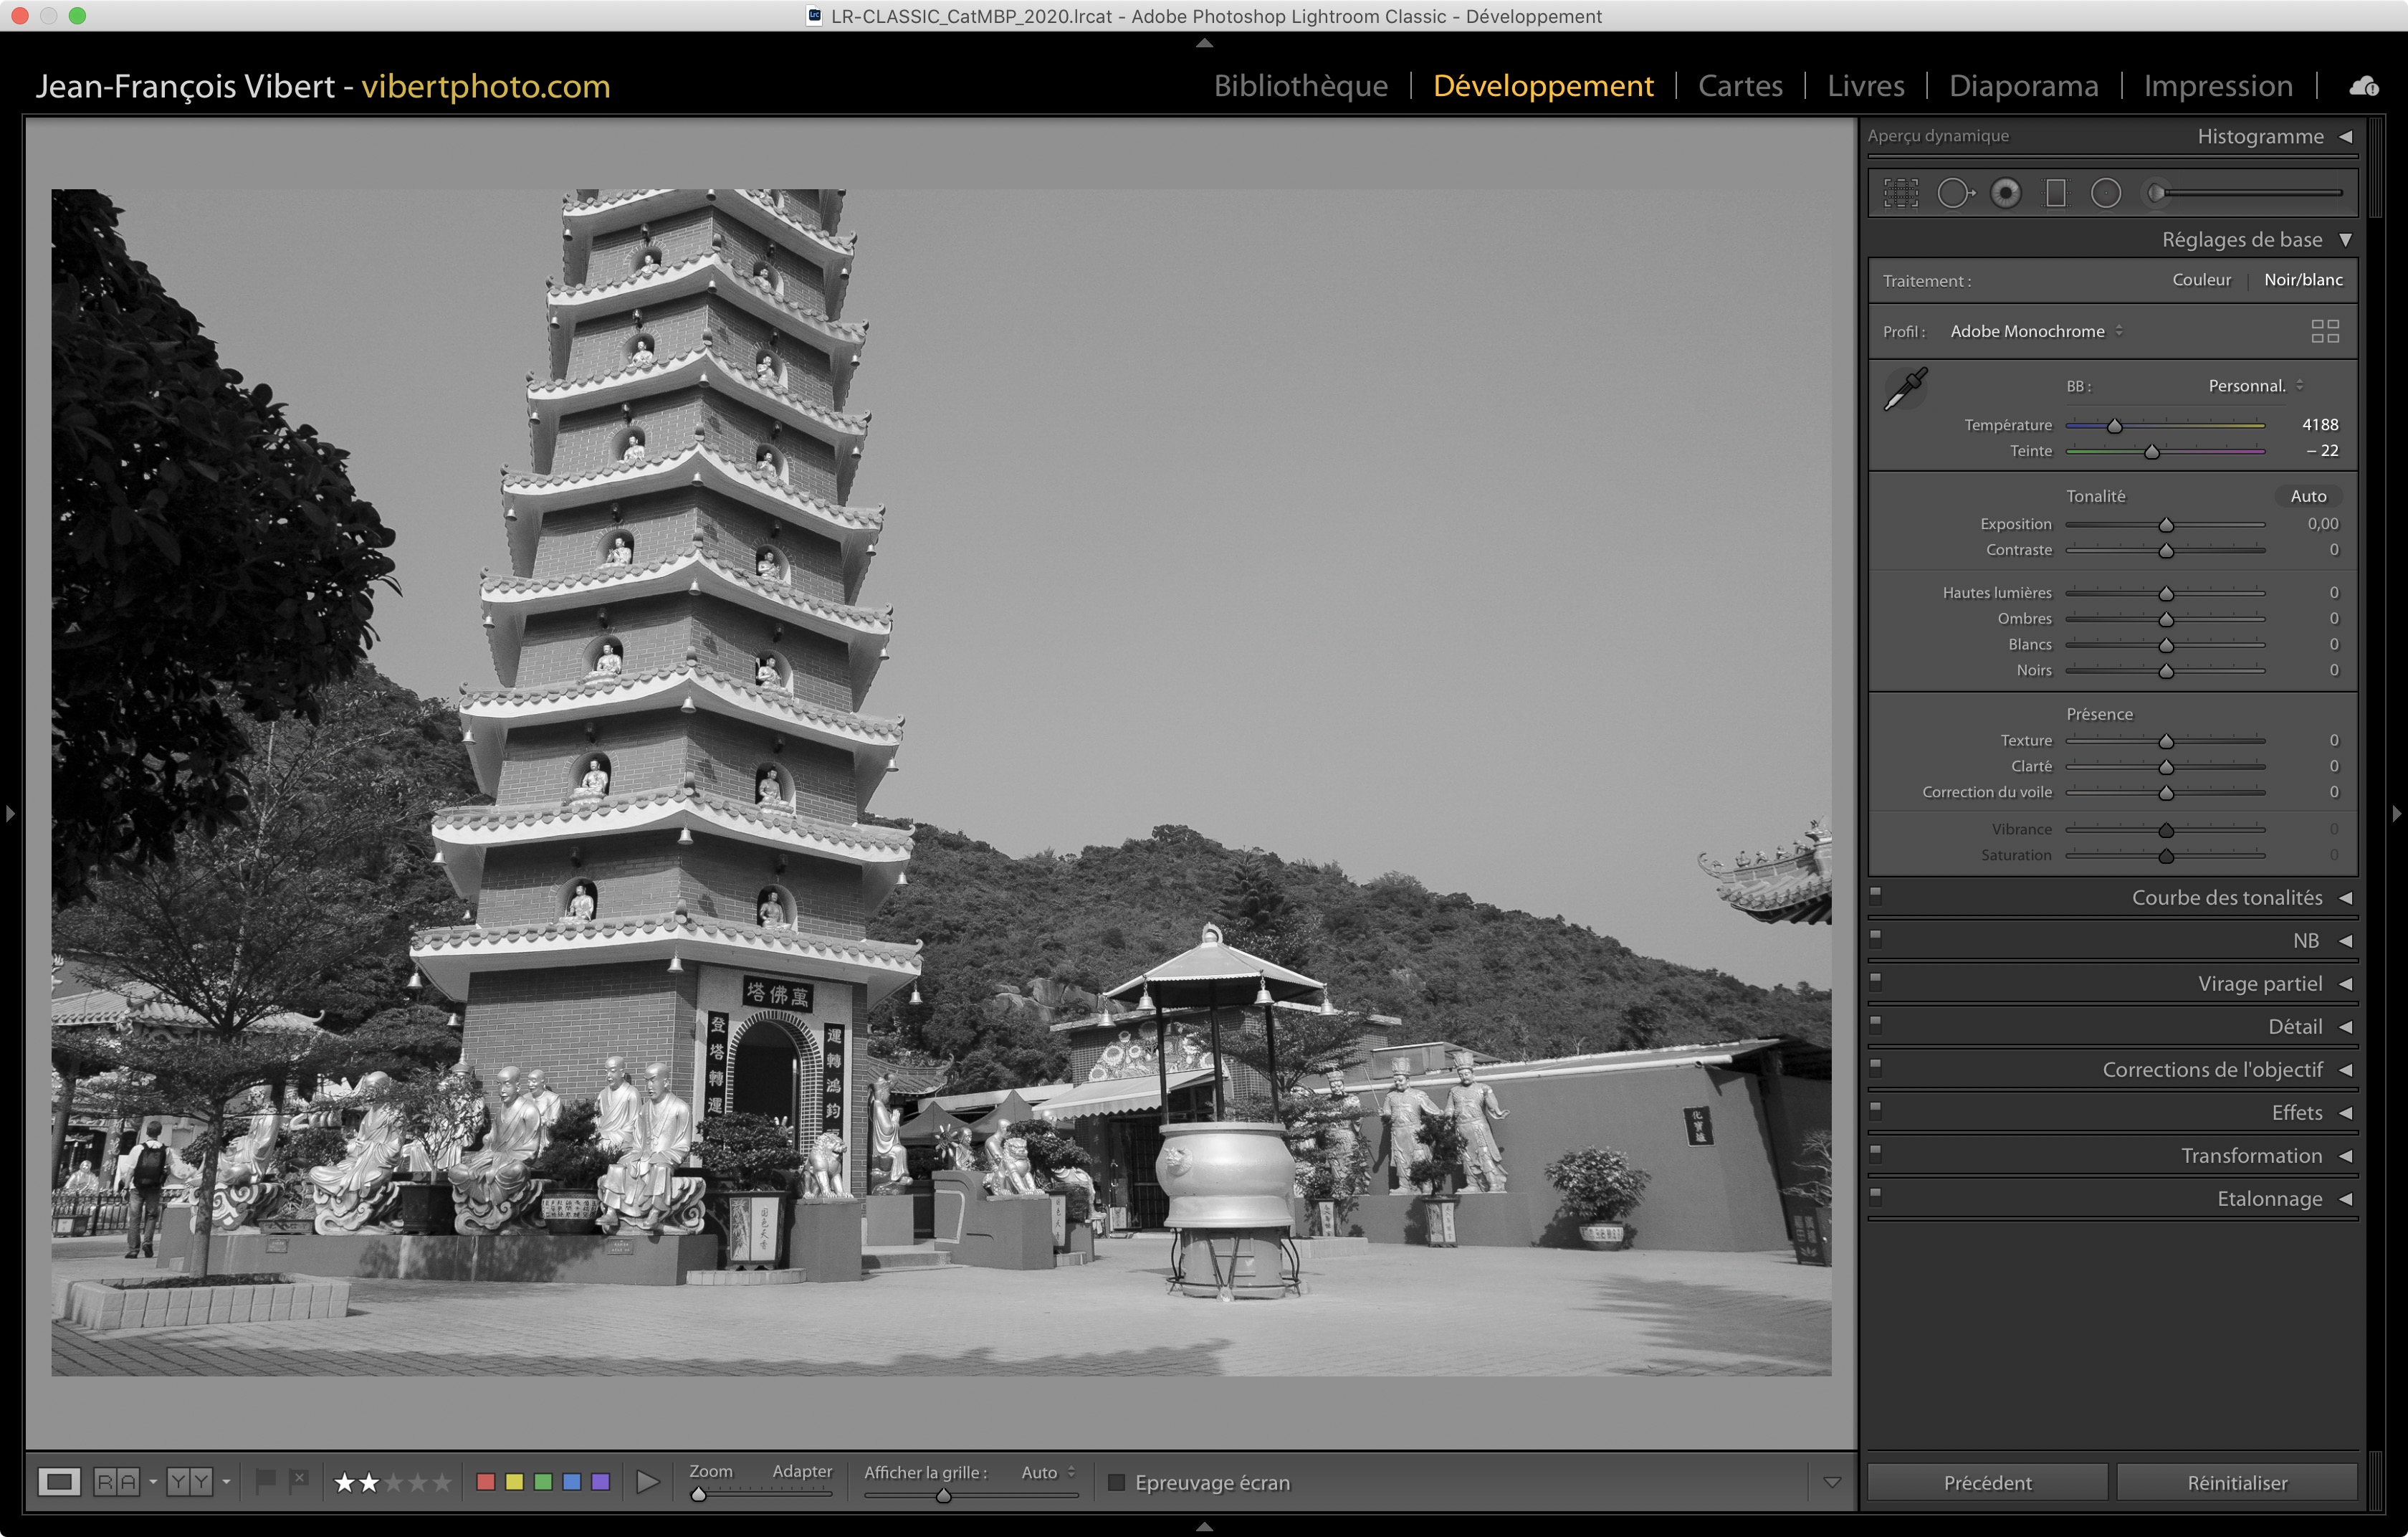This screenshot has height=1537, width=2408.
Task: Expand the Effets panel
Action: pyautogui.click(x=2296, y=1113)
